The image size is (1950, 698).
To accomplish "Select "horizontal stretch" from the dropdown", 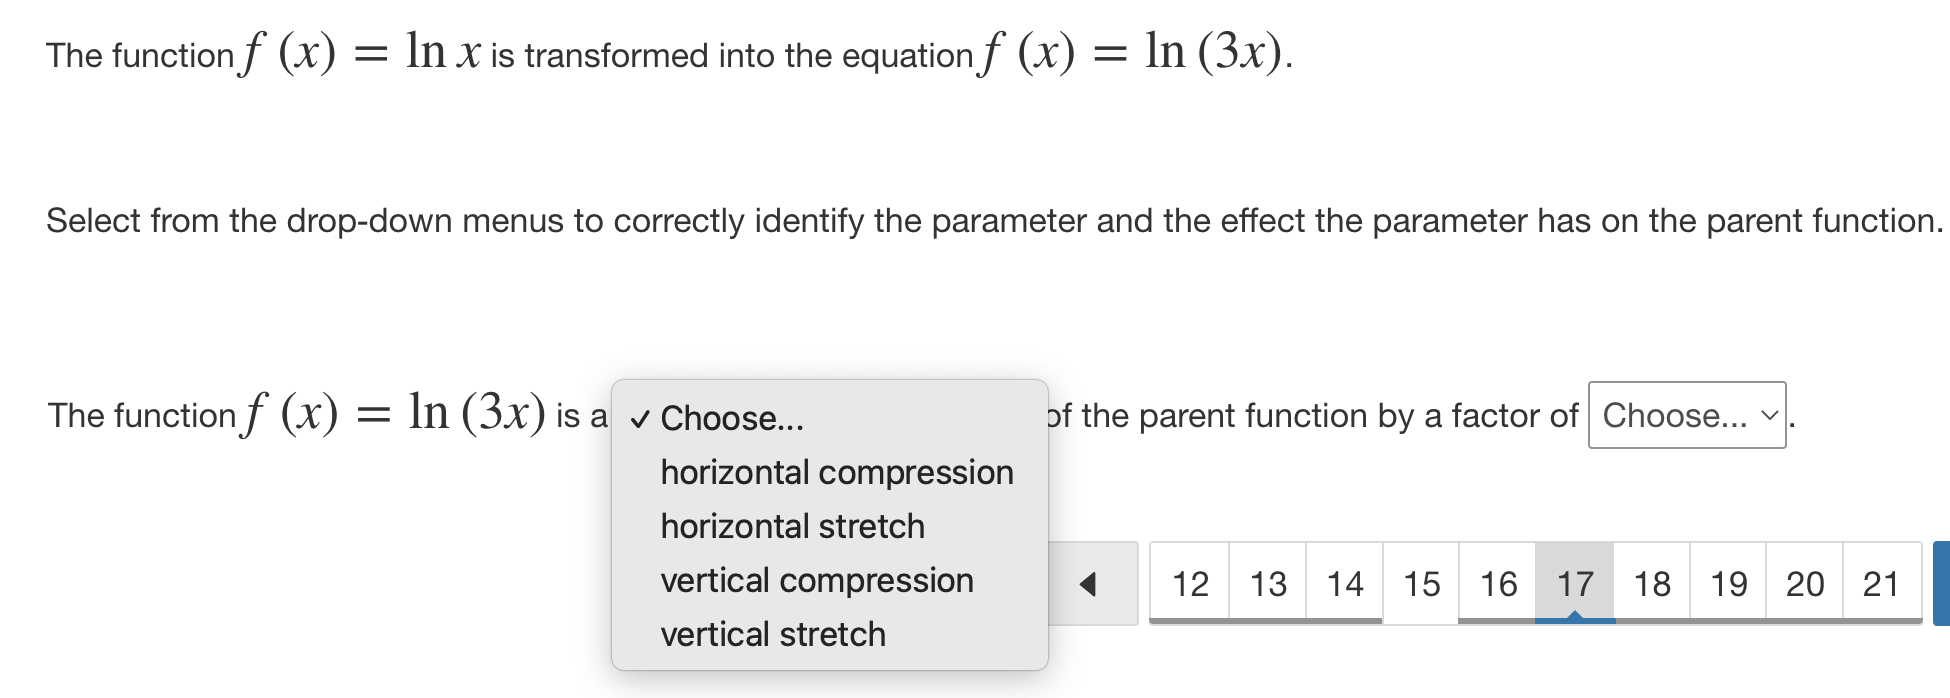I will 791,526.
